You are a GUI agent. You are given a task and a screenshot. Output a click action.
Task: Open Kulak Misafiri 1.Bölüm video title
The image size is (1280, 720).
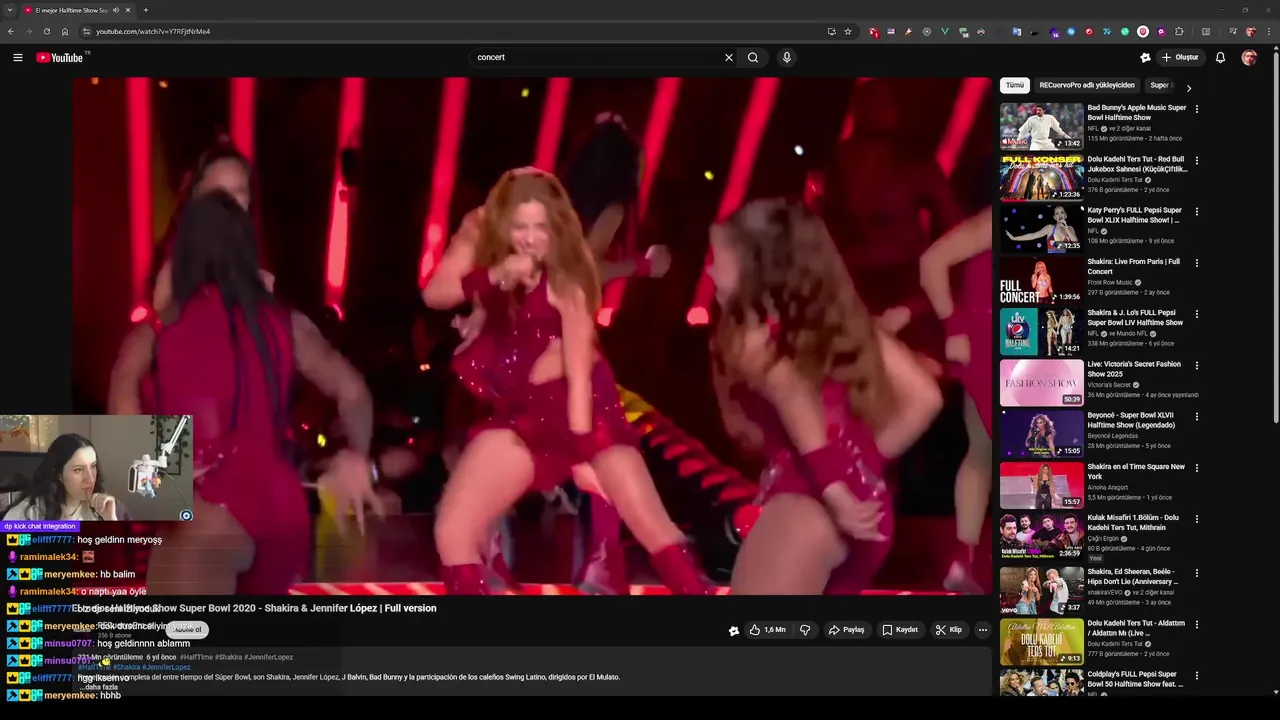[1135, 522]
